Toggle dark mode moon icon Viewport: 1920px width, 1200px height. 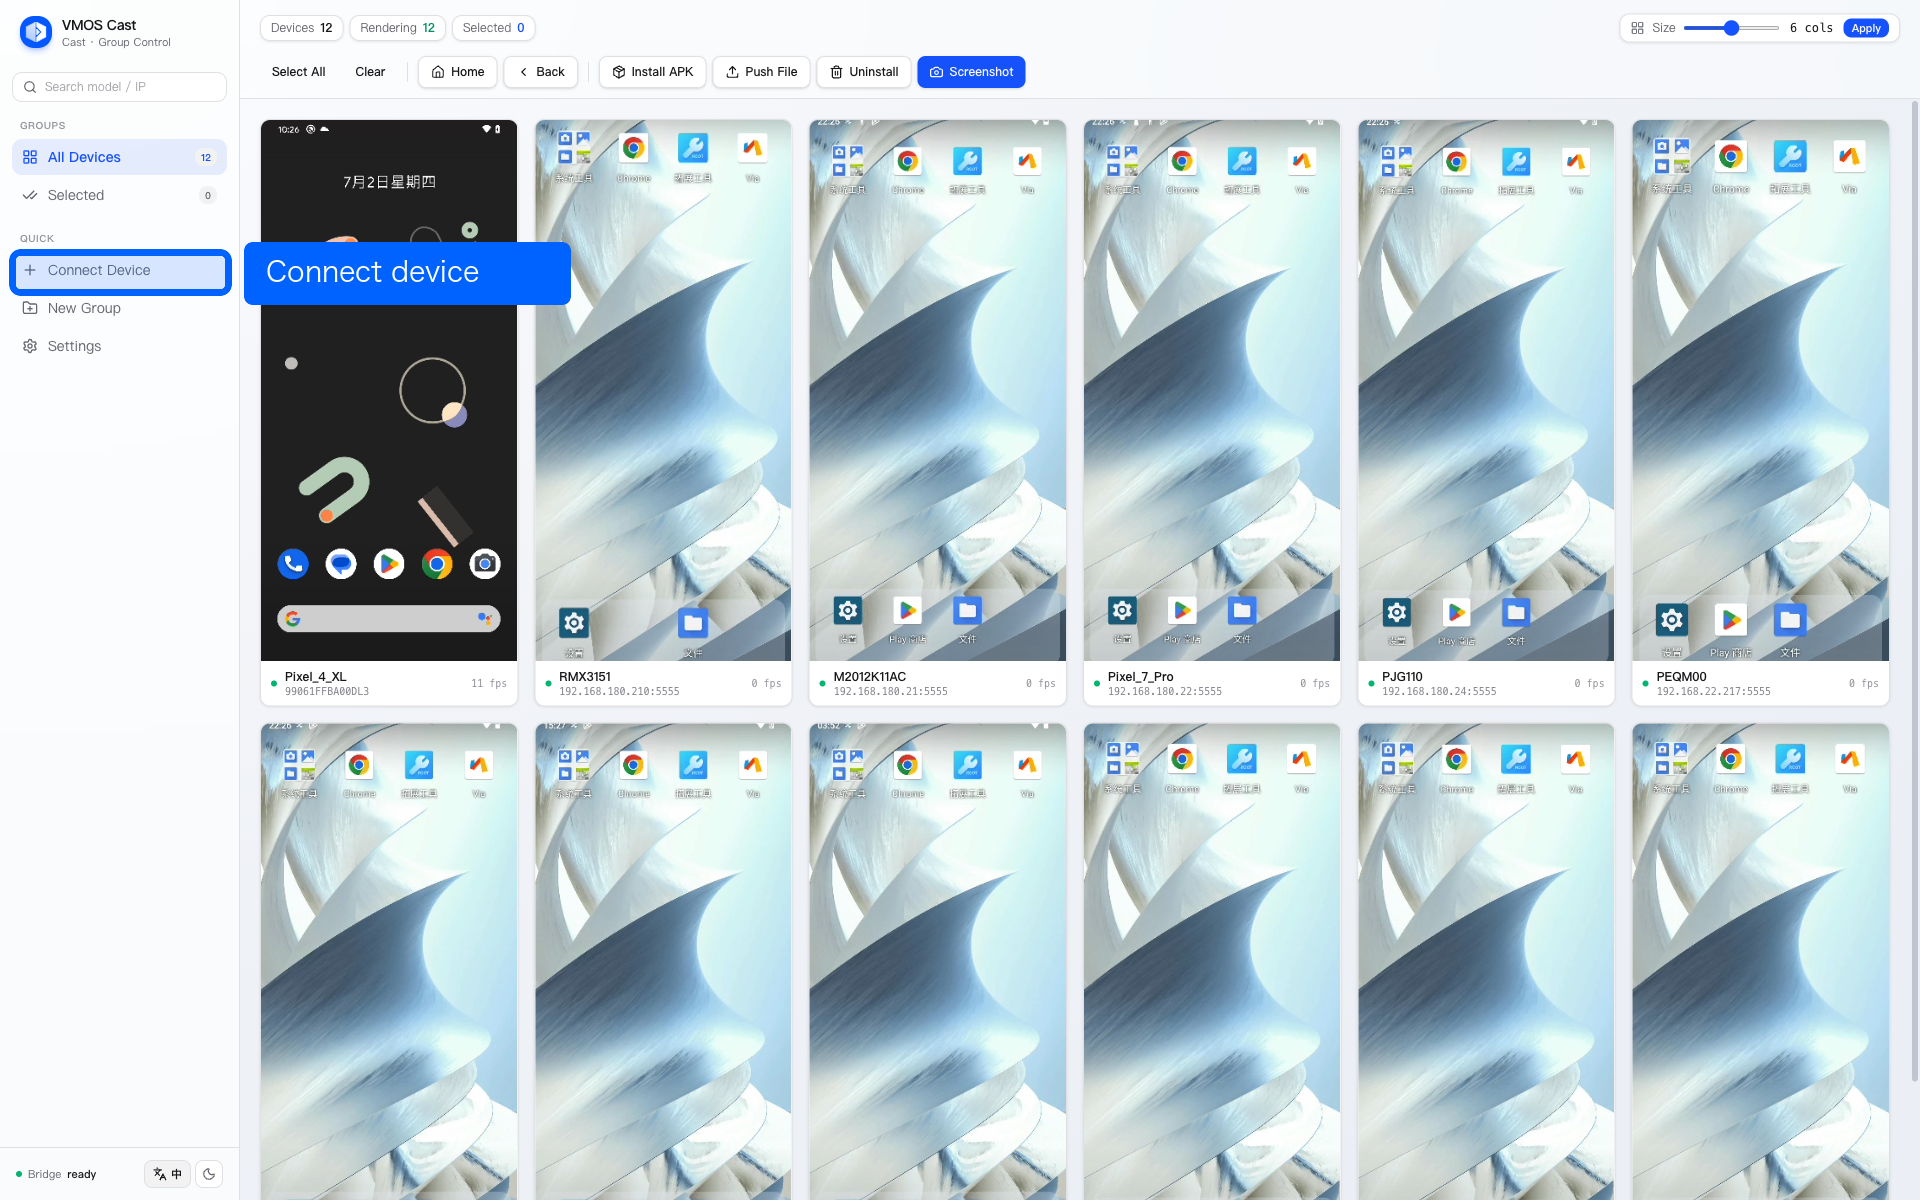tap(209, 1174)
